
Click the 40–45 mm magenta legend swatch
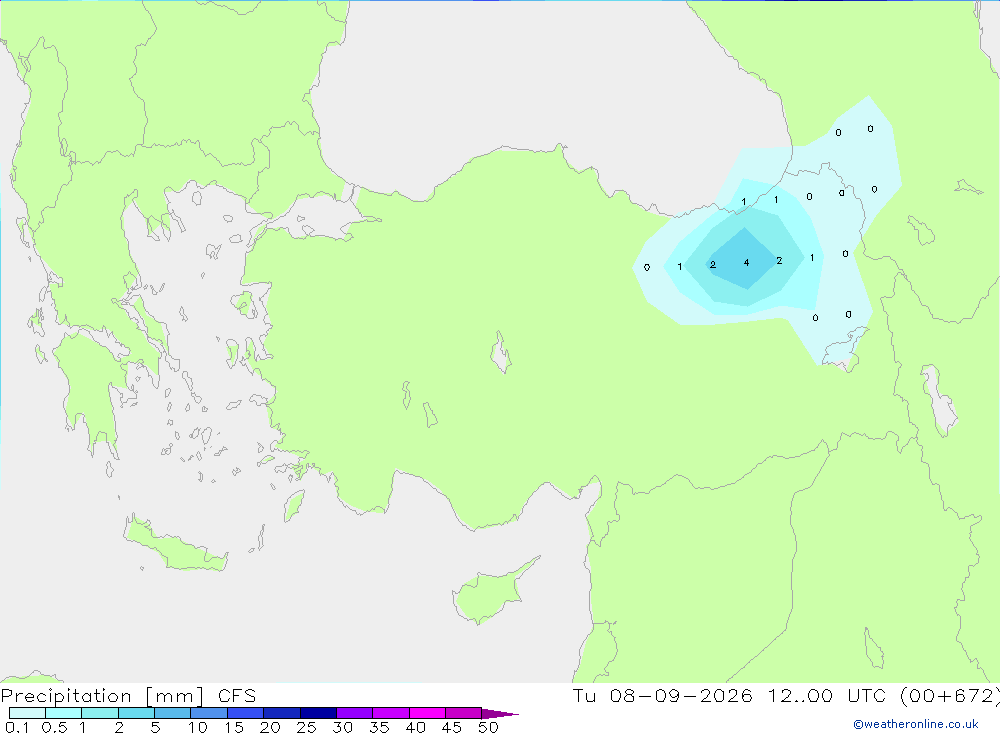pyautogui.click(x=427, y=713)
